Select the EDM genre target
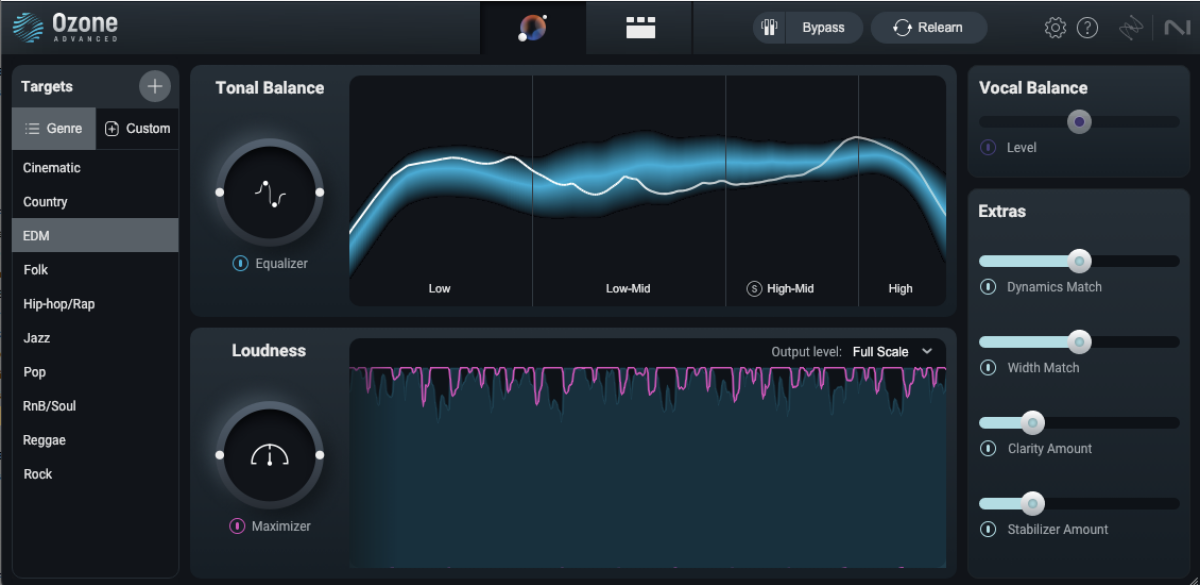This screenshot has height=585, width=1200. 95,236
